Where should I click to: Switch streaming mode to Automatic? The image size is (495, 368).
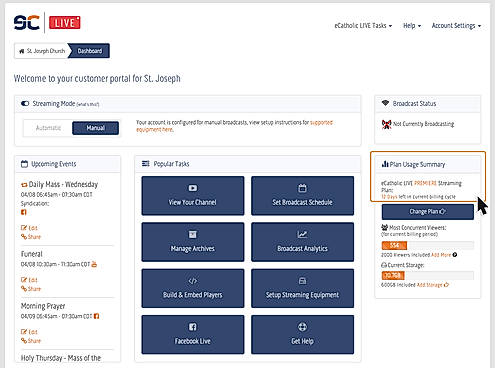(x=48, y=128)
